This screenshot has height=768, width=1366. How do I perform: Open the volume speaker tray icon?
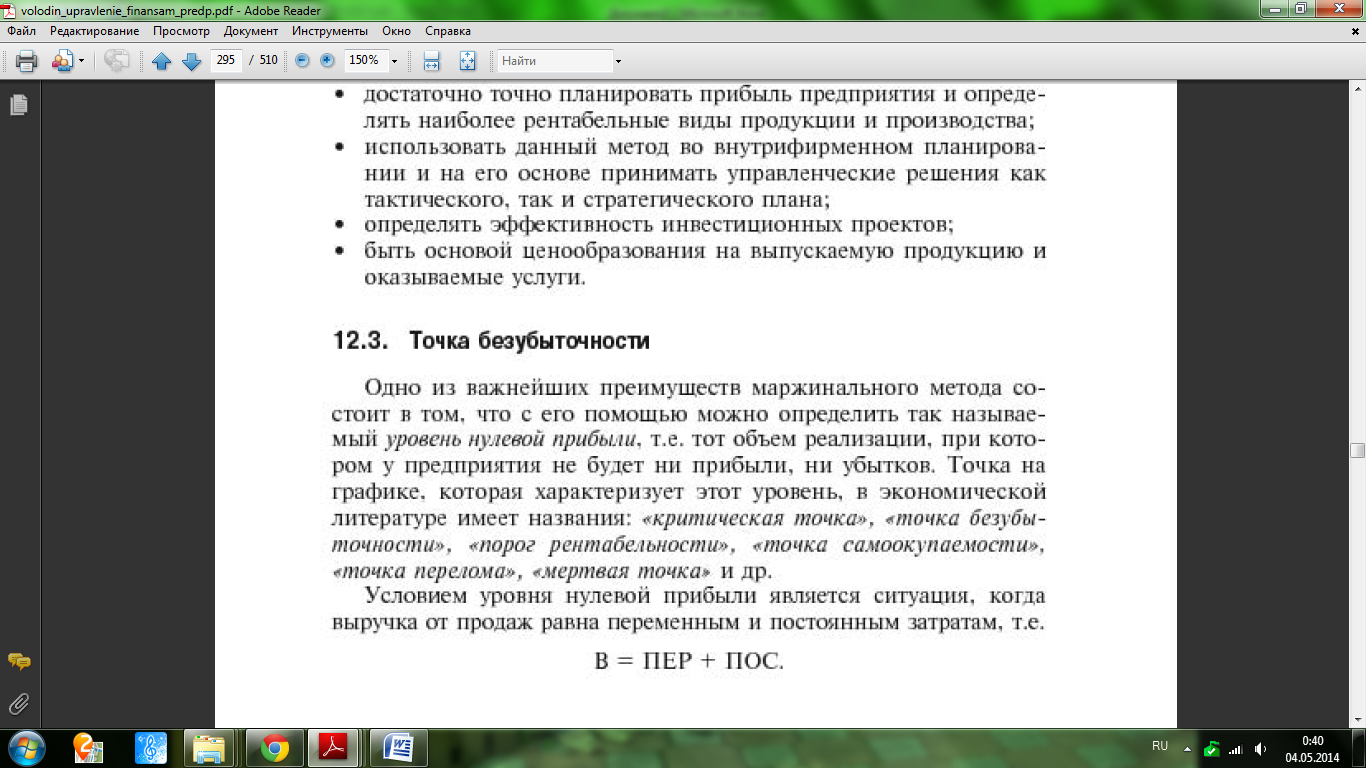click(x=1260, y=748)
